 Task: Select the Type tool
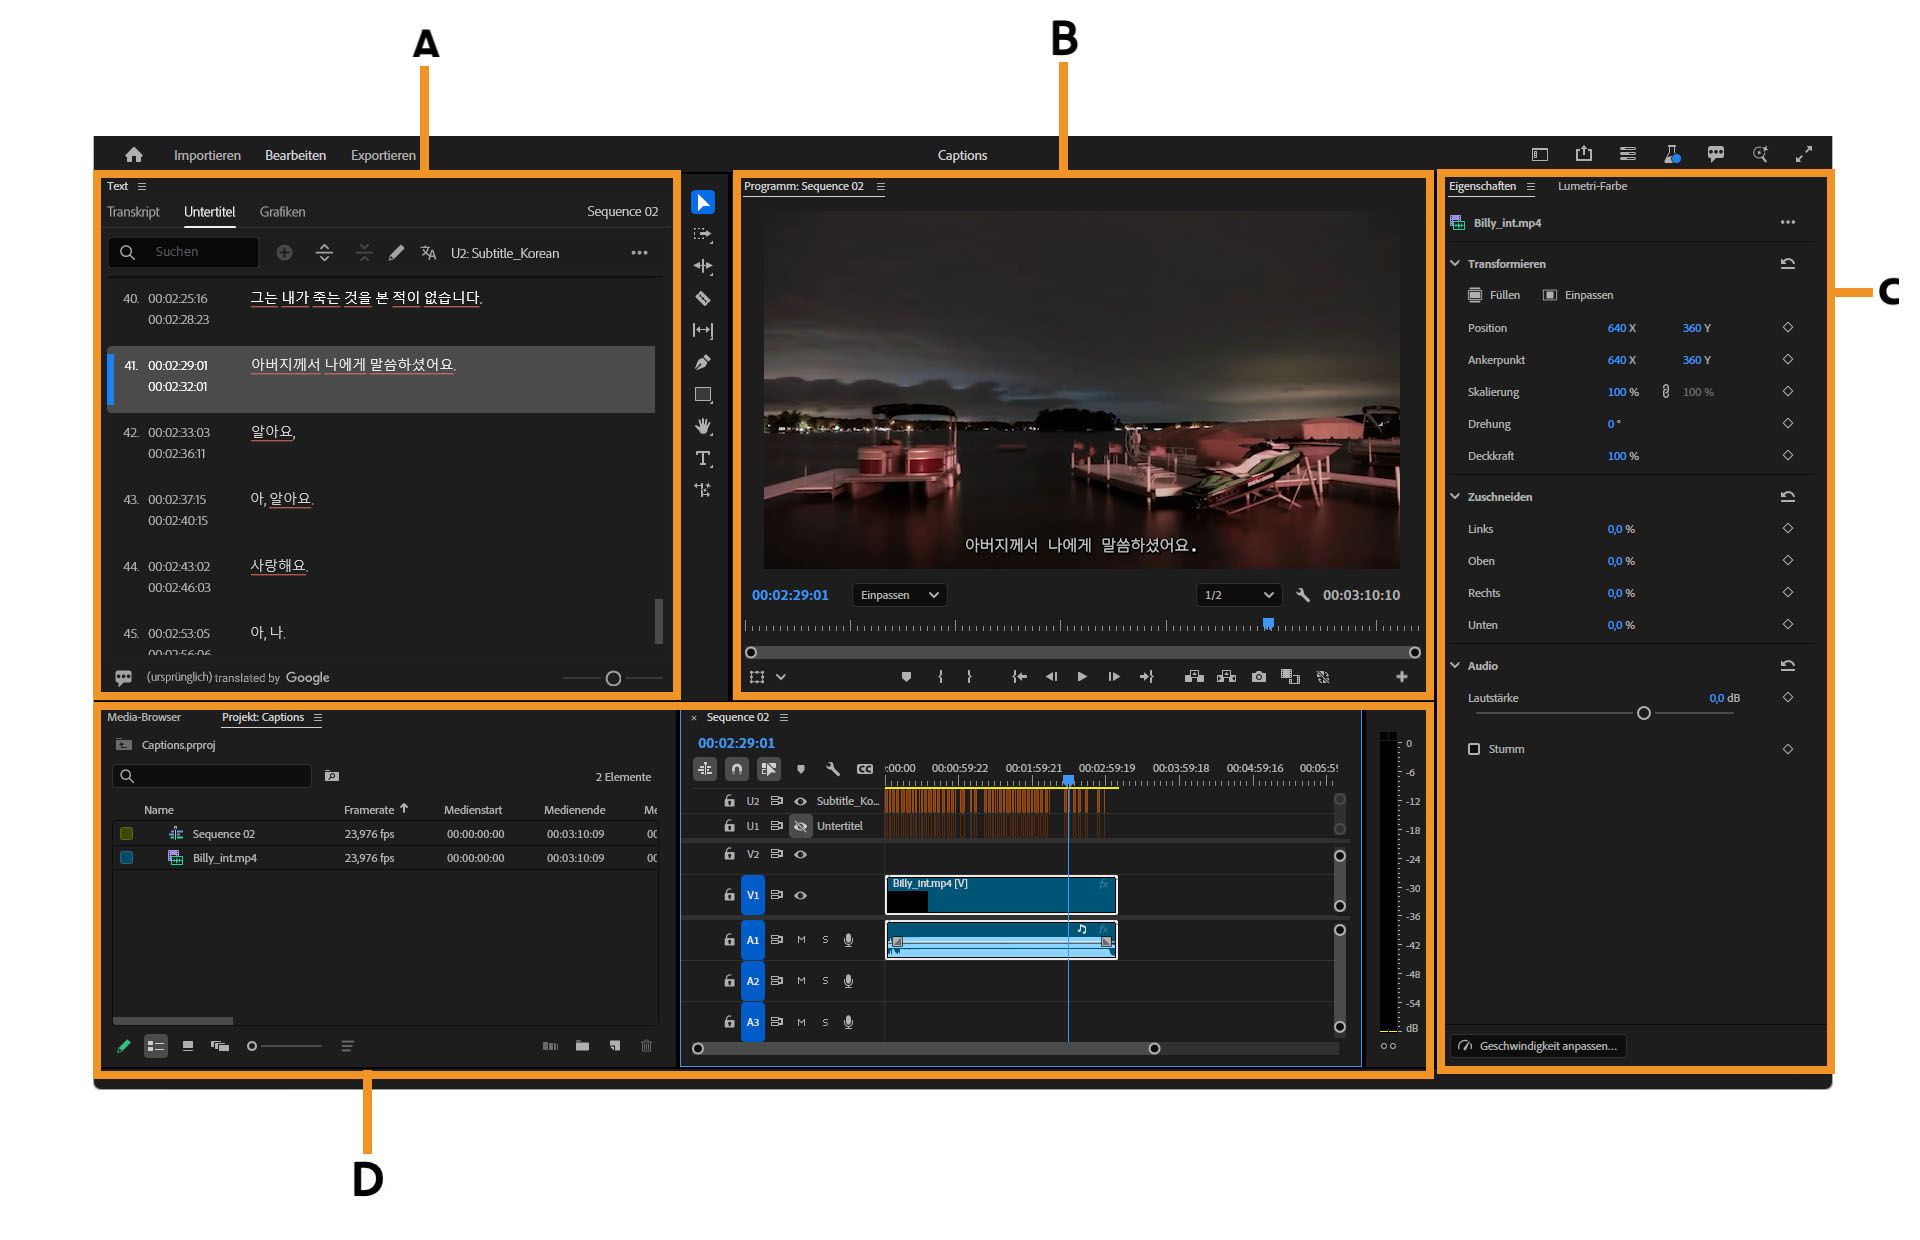[x=703, y=458]
